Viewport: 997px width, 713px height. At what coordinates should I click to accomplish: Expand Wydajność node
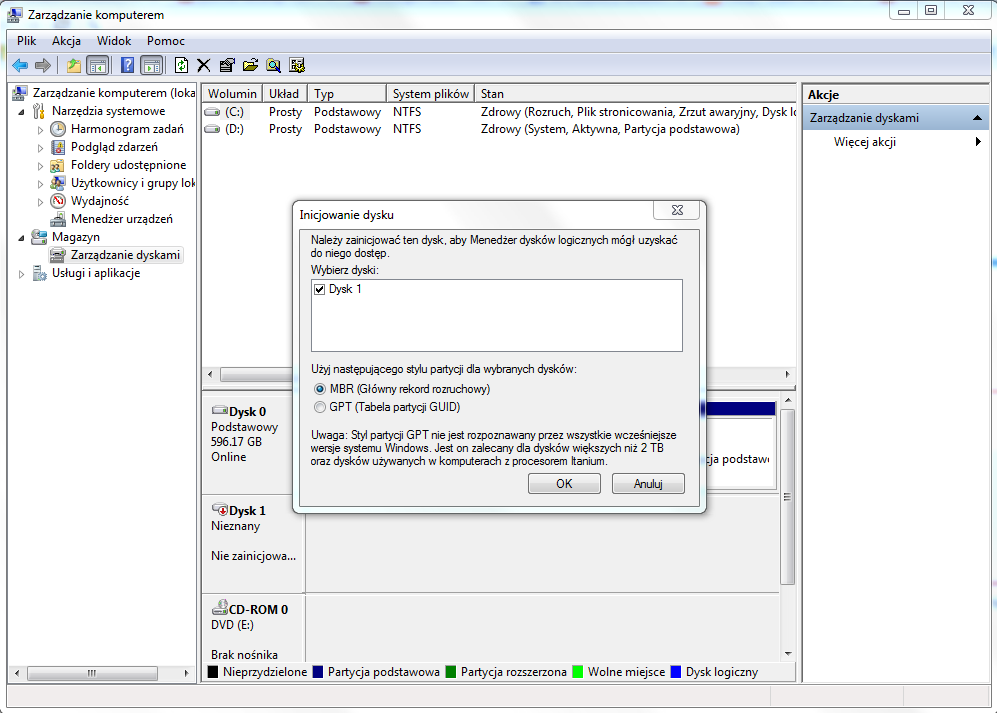40,202
